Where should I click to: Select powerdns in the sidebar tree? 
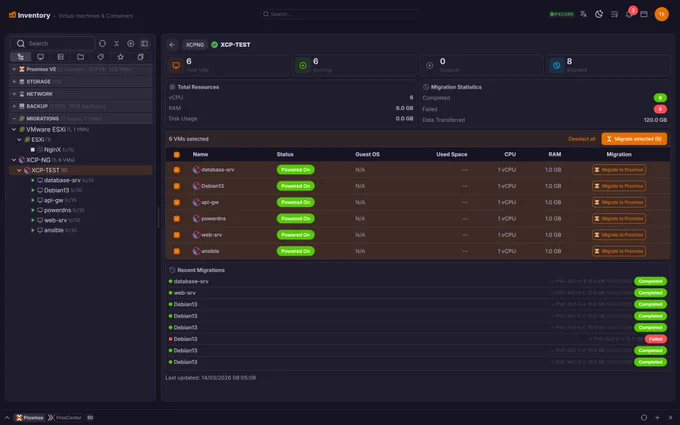coord(57,210)
